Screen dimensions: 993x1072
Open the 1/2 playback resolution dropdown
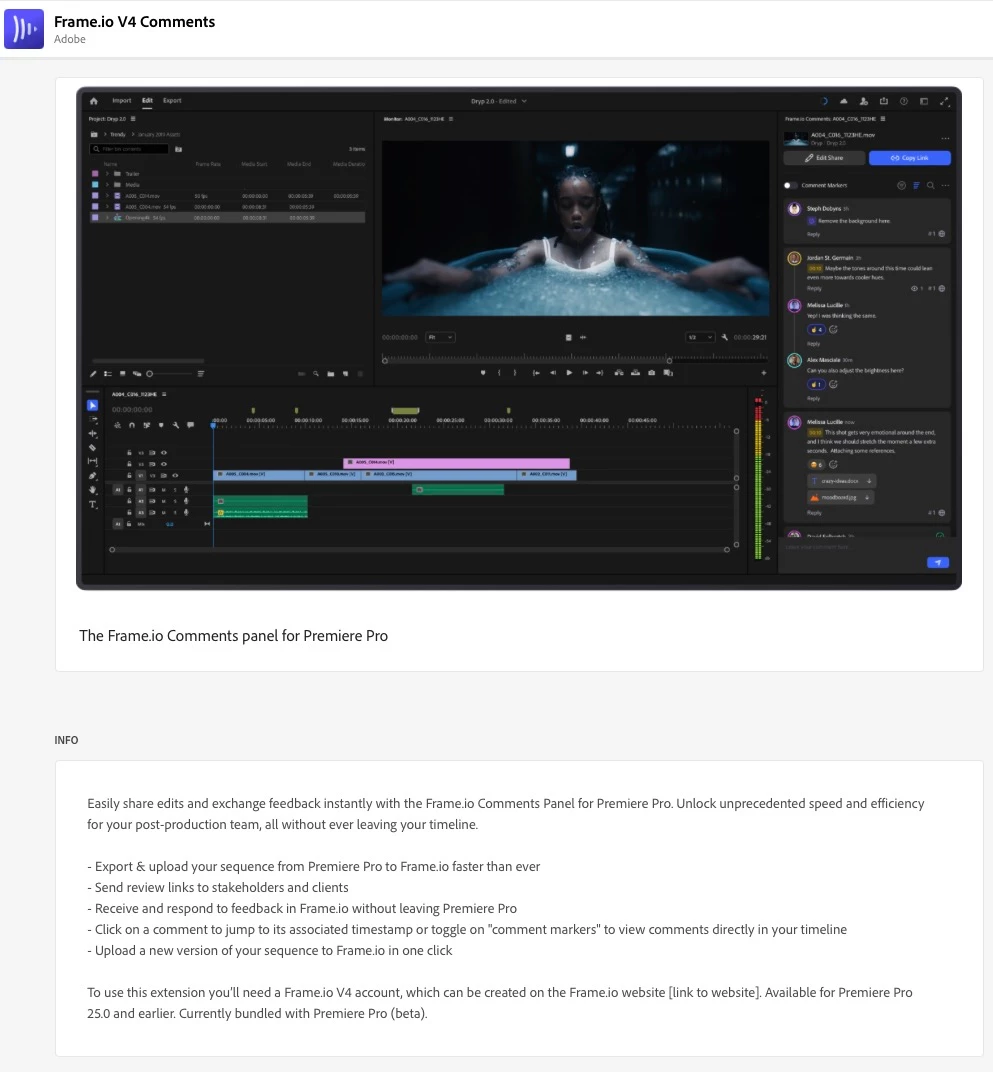pyautogui.click(x=700, y=337)
